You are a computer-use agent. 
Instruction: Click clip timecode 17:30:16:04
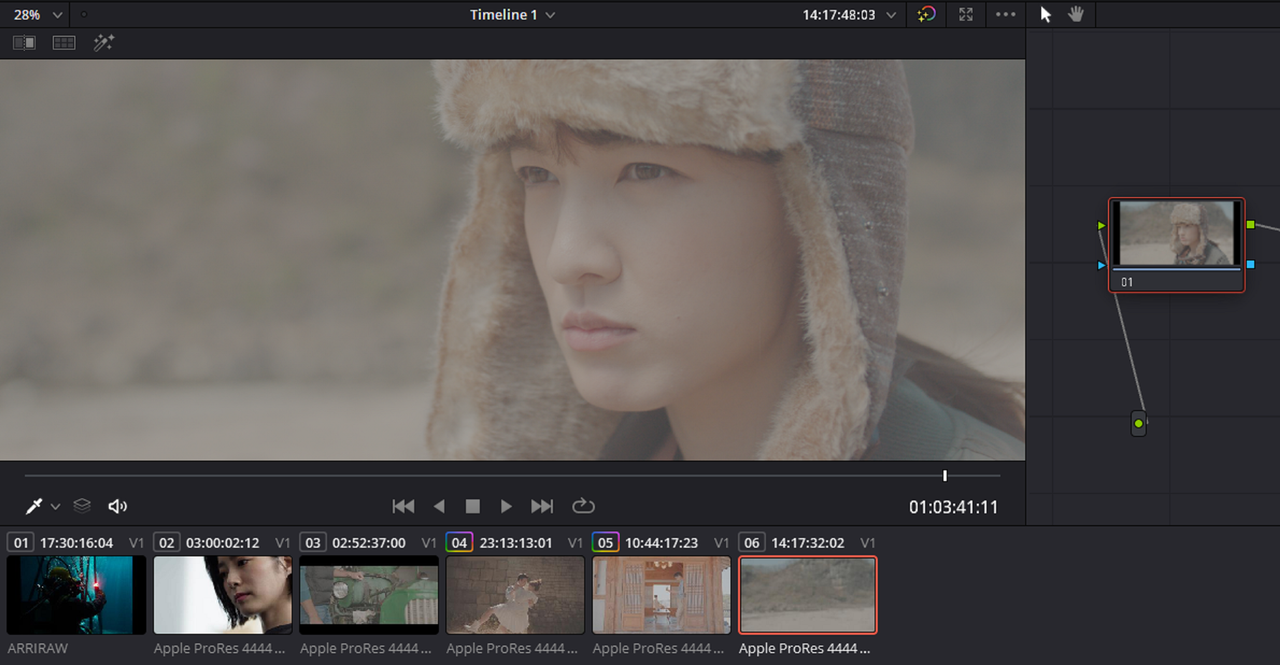point(76,543)
